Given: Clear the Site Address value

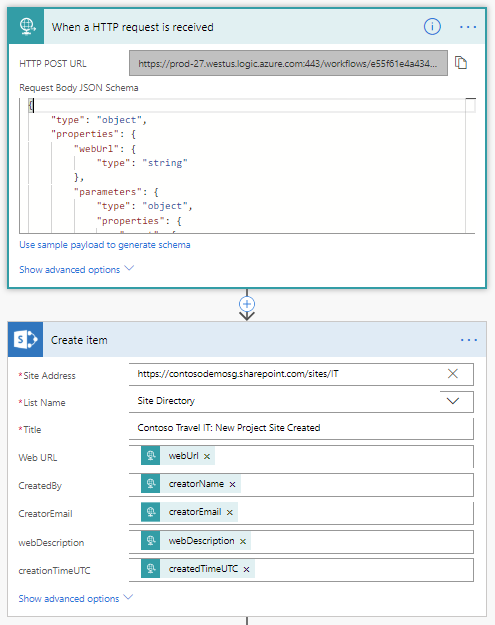Looking at the screenshot, I should tap(453, 374).
